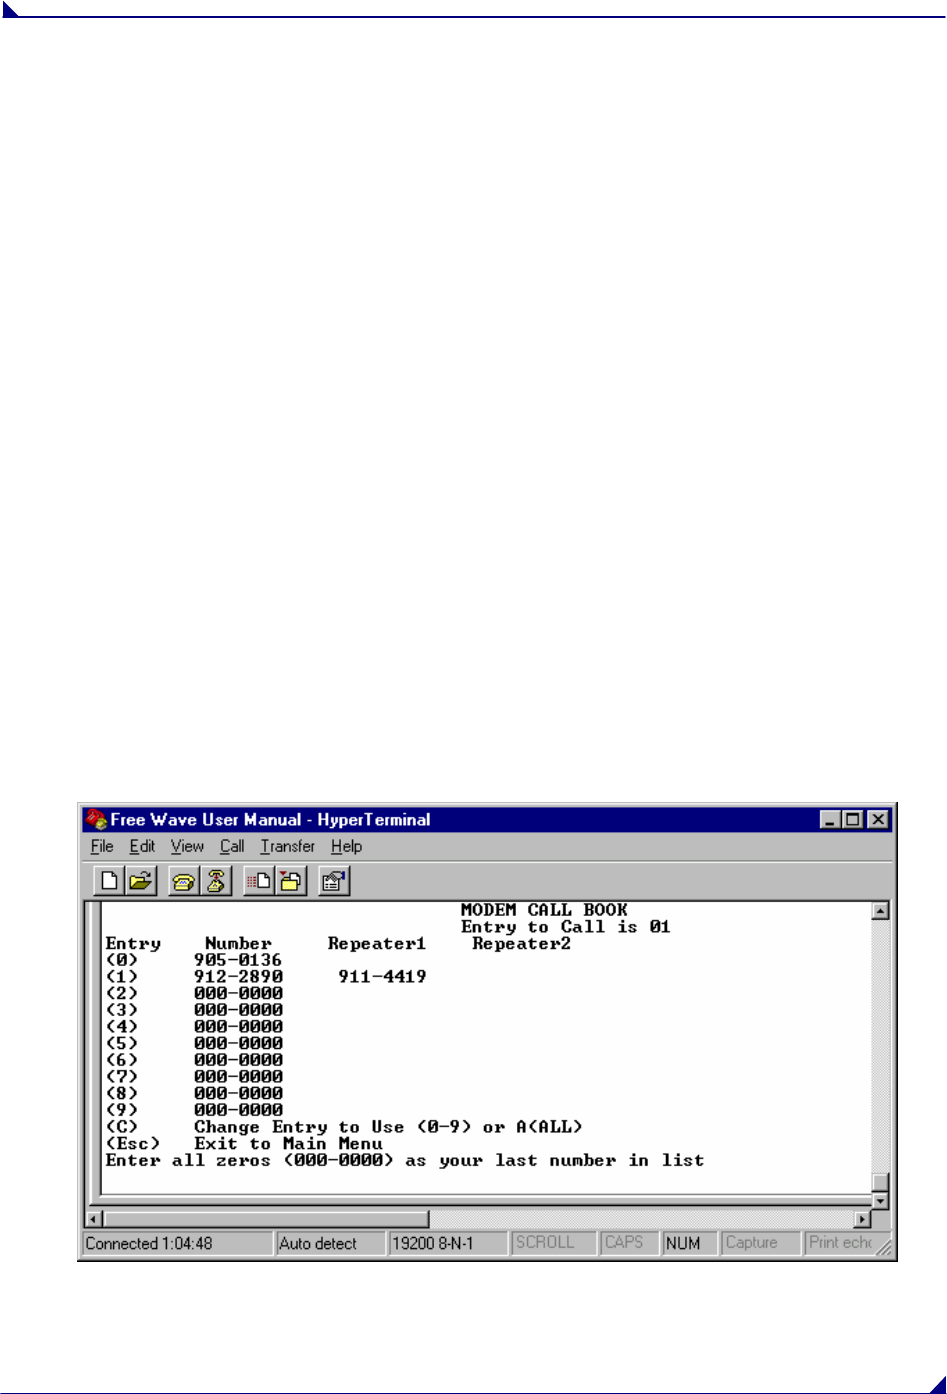Viewport: 947px width, 1394px height.
Task: Click the Repeater2 column header
Action: (x=521, y=943)
